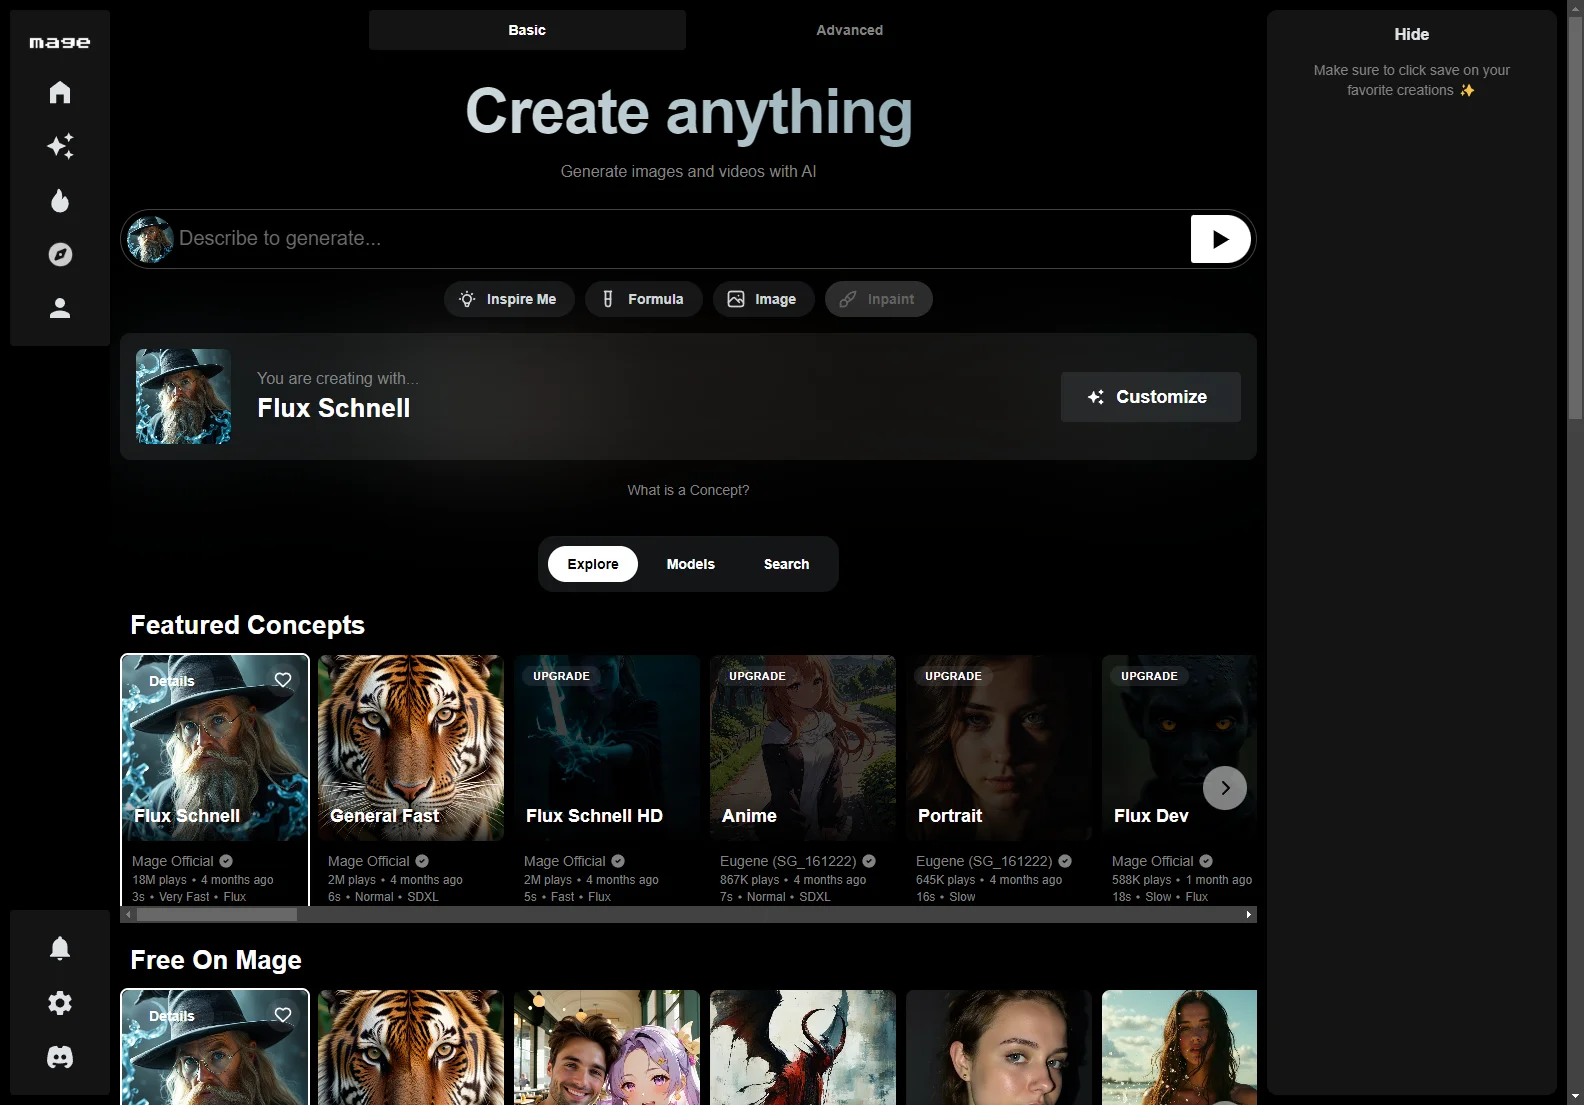Select the Explore tab
Viewport: 1584px width, 1105px height.
[x=593, y=564]
